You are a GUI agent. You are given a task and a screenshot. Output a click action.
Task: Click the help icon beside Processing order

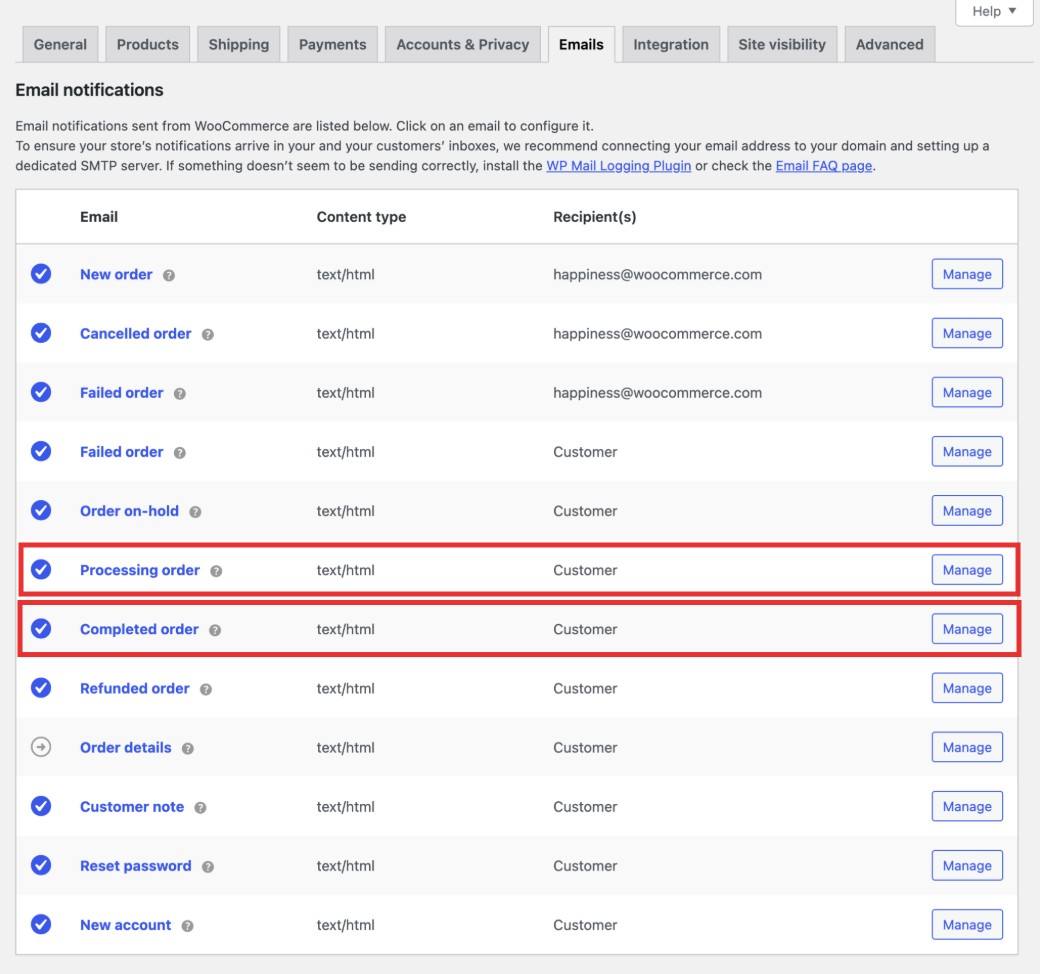click(x=216, y=571)
